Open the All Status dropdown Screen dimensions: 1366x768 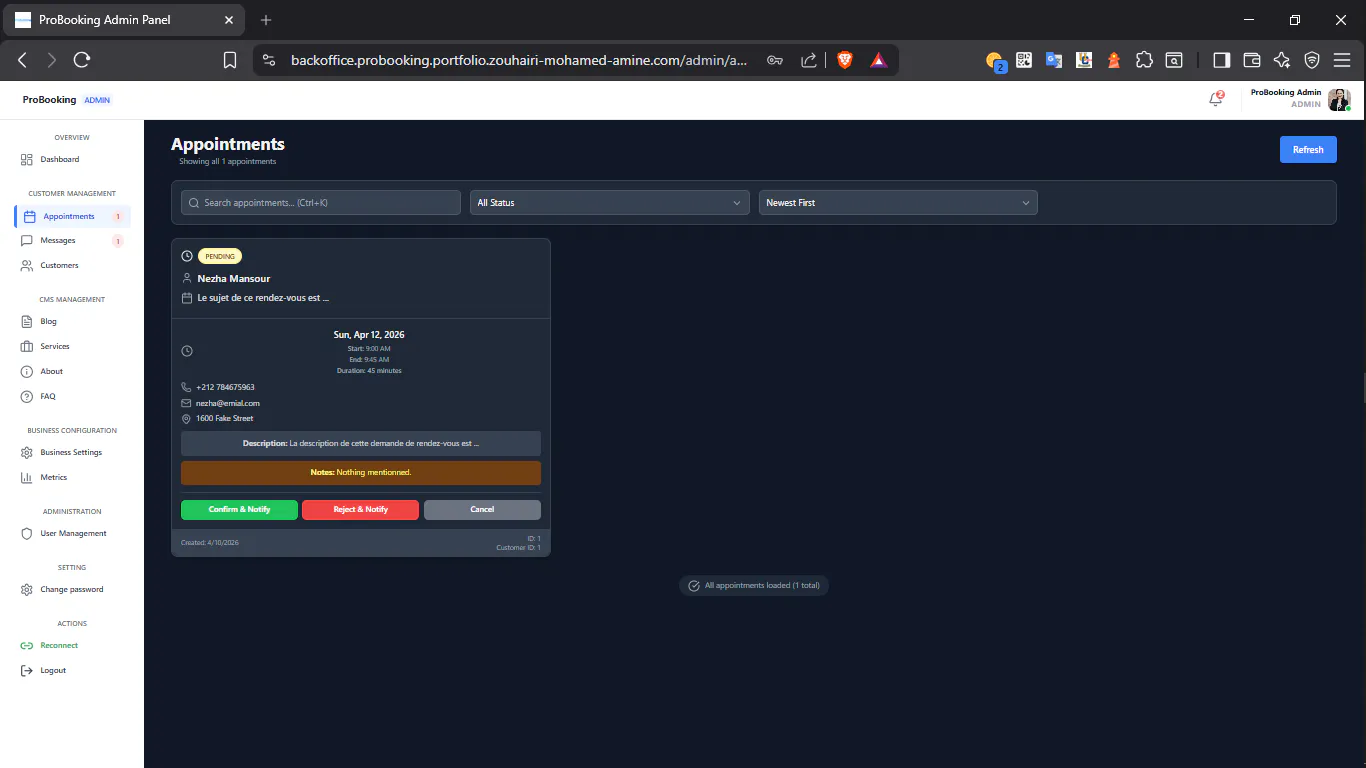pos(610,203)
